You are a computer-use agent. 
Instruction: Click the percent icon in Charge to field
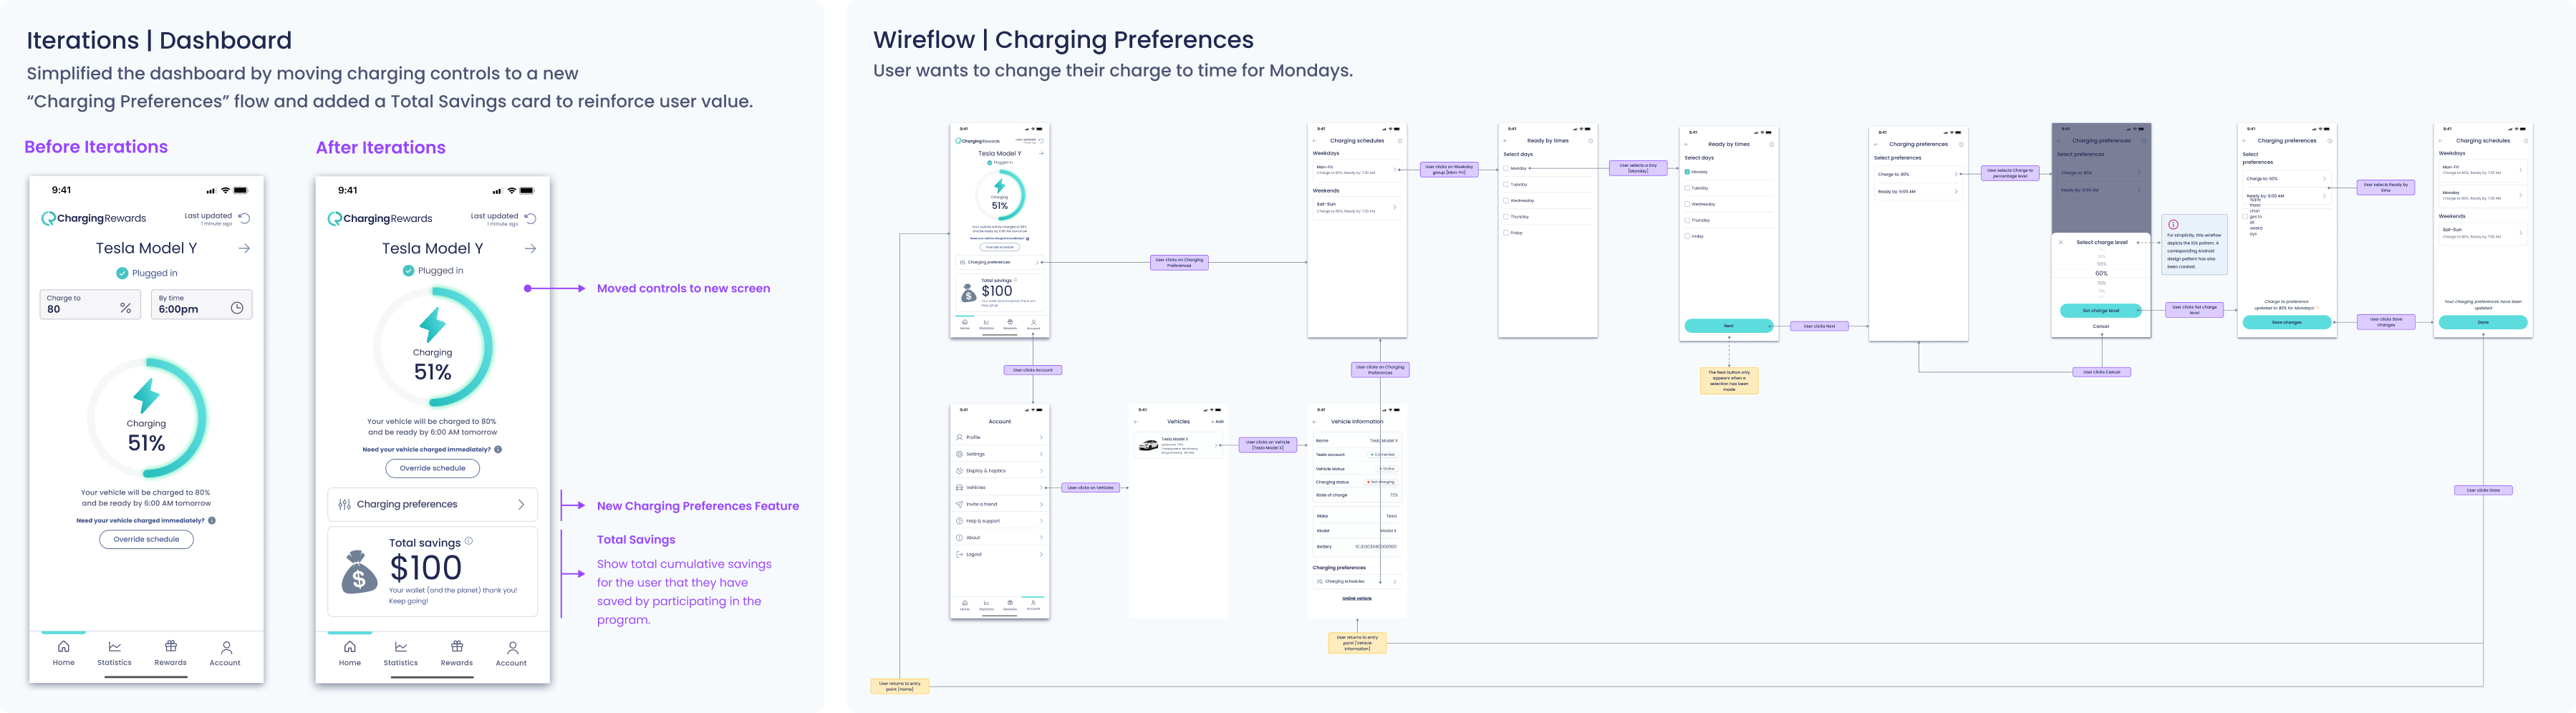(x=126, y=308)
